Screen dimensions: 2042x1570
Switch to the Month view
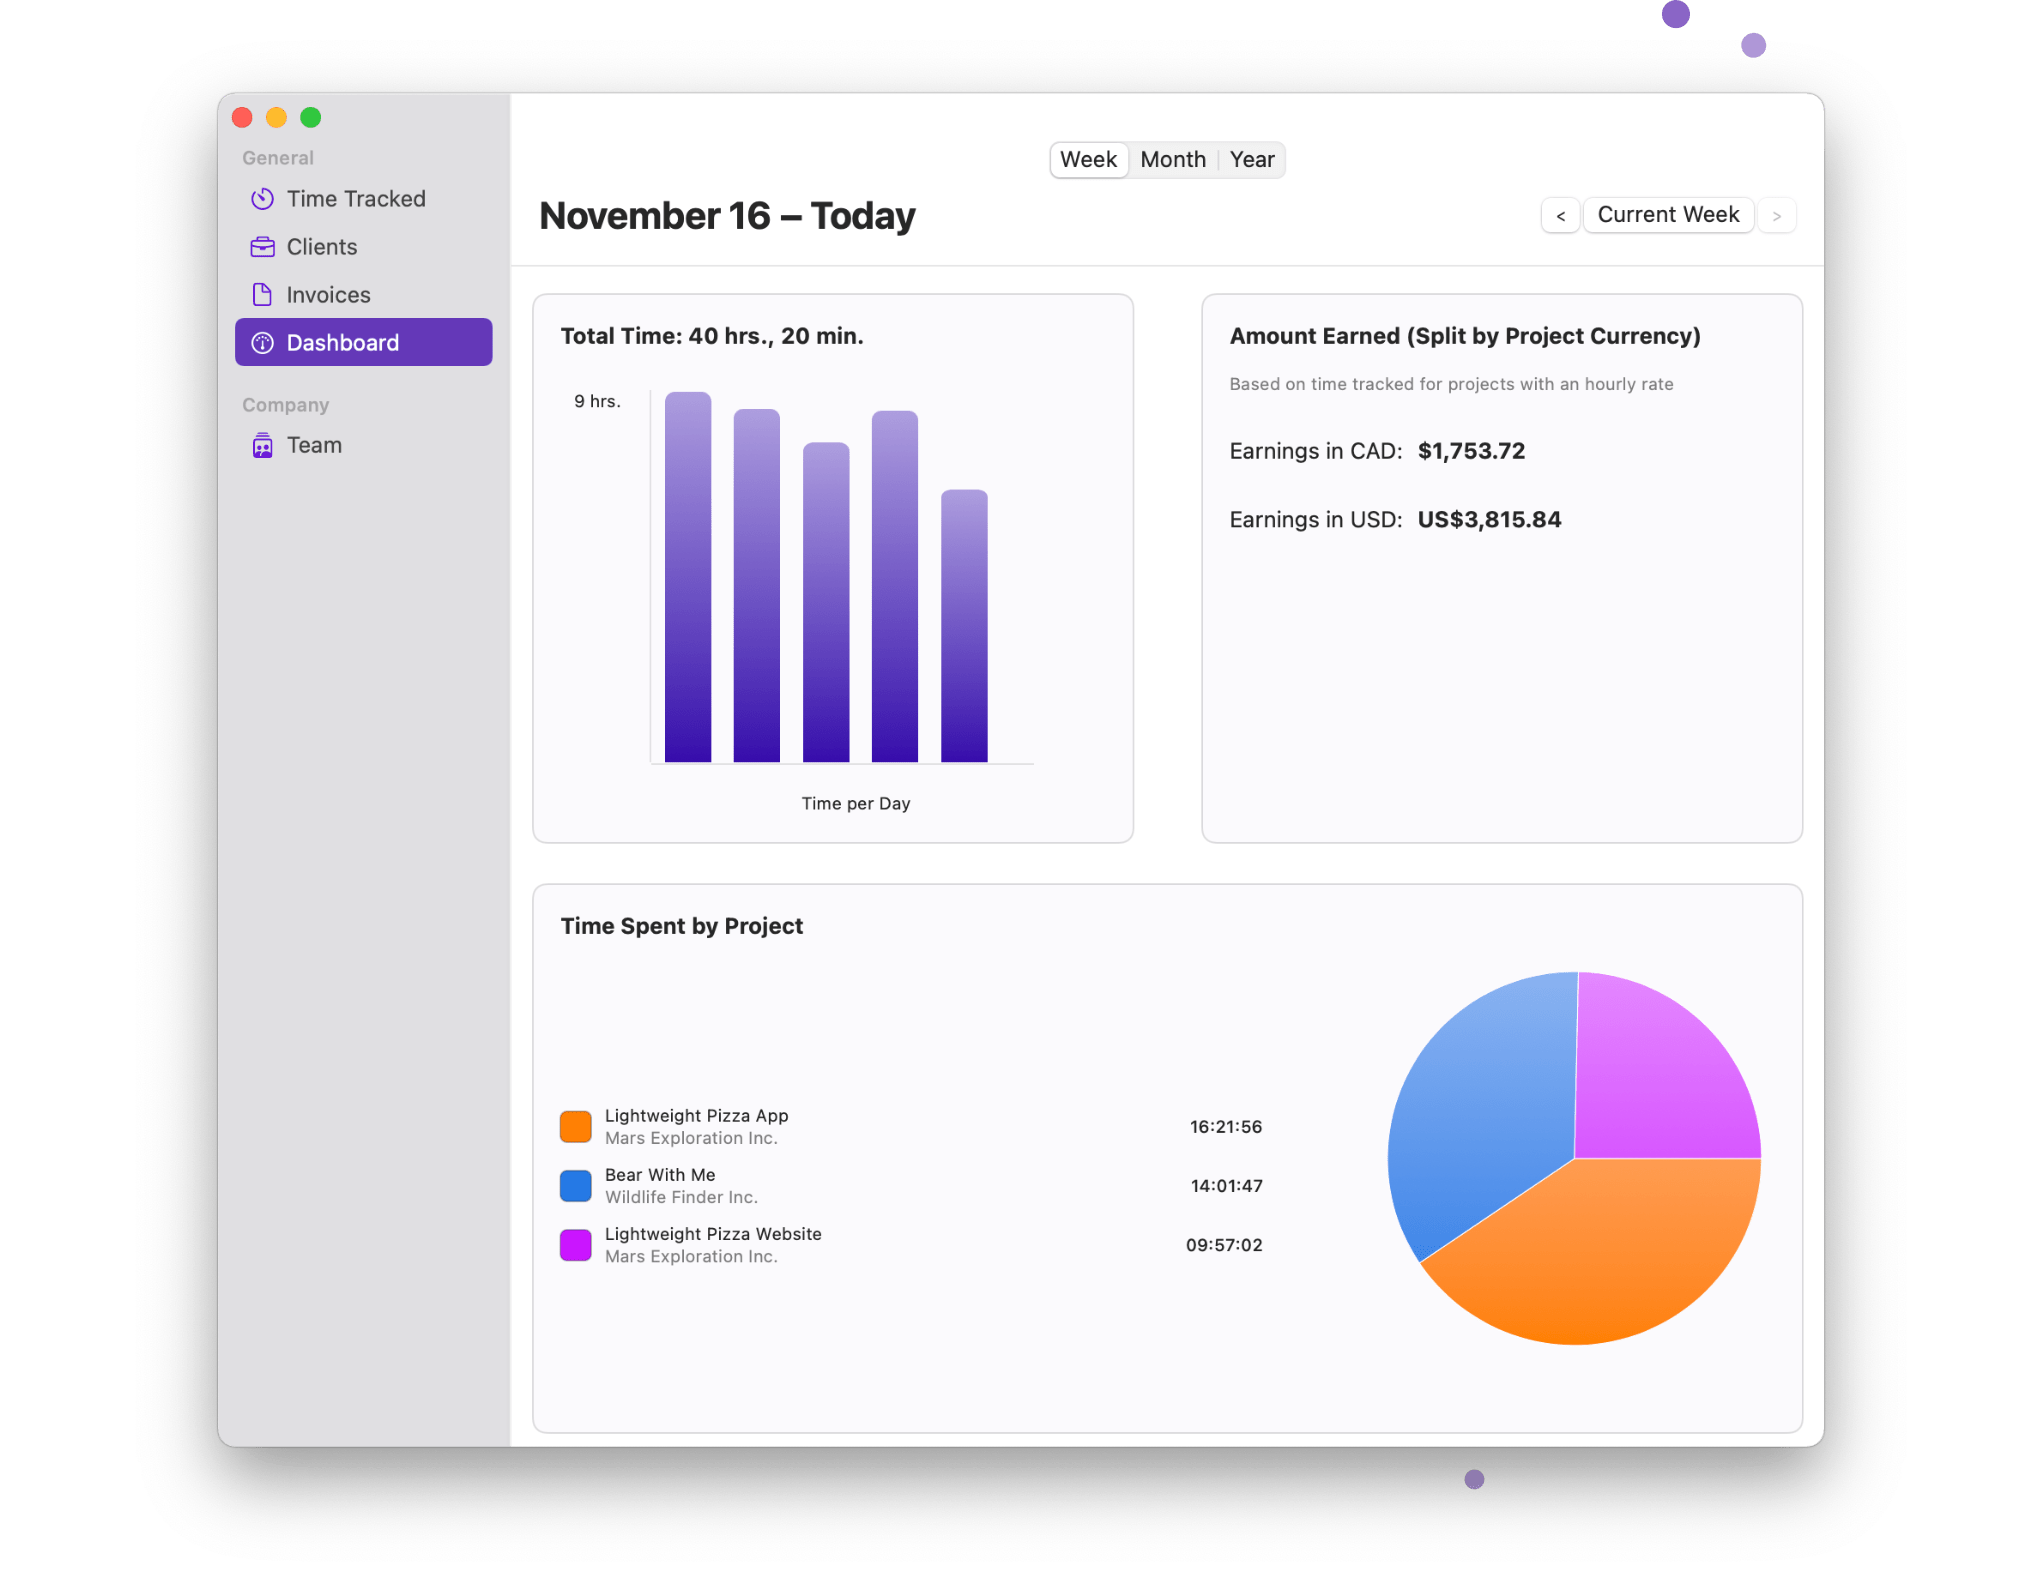point(1172,159)
